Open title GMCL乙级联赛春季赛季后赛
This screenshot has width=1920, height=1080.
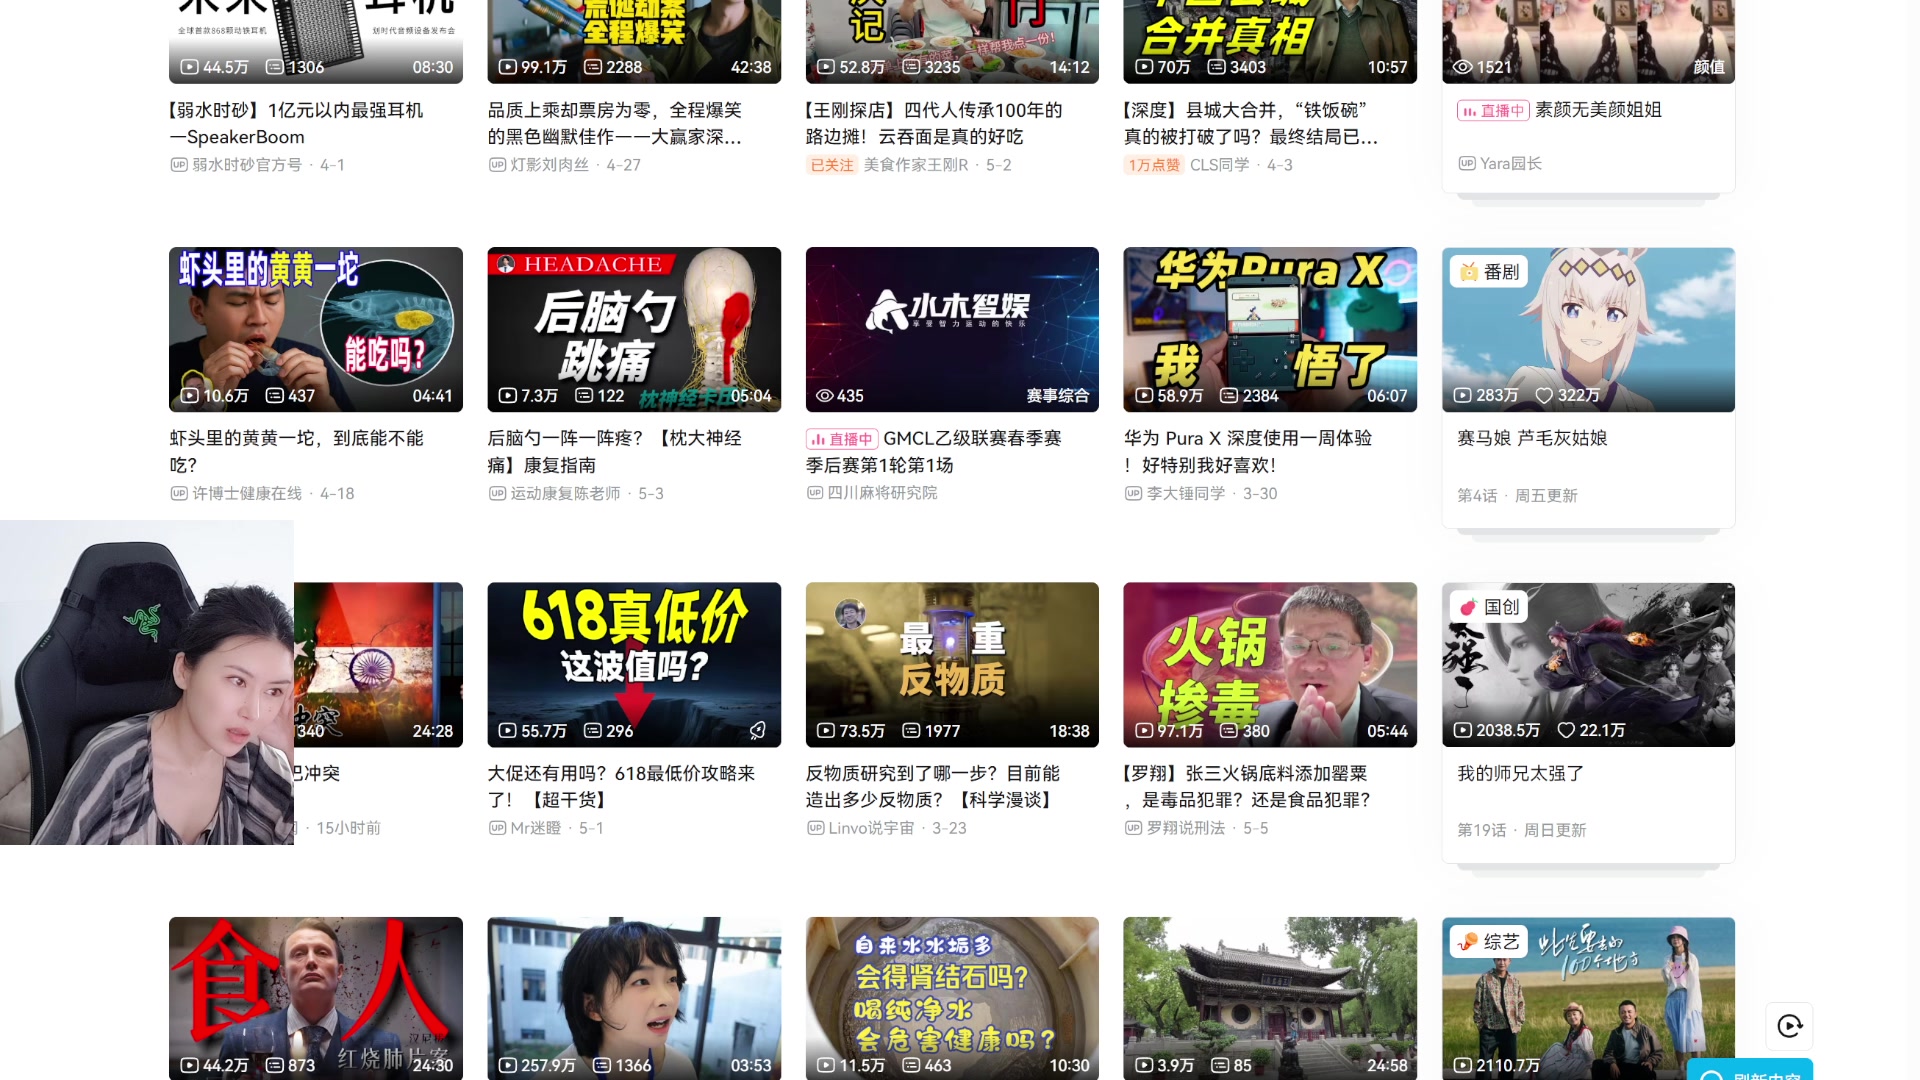pyautogui.click(x=934, y=452)
